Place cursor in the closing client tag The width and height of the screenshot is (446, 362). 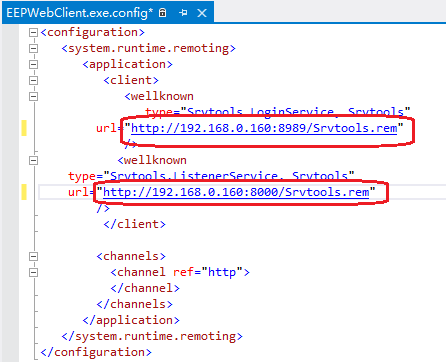point(134,224)
